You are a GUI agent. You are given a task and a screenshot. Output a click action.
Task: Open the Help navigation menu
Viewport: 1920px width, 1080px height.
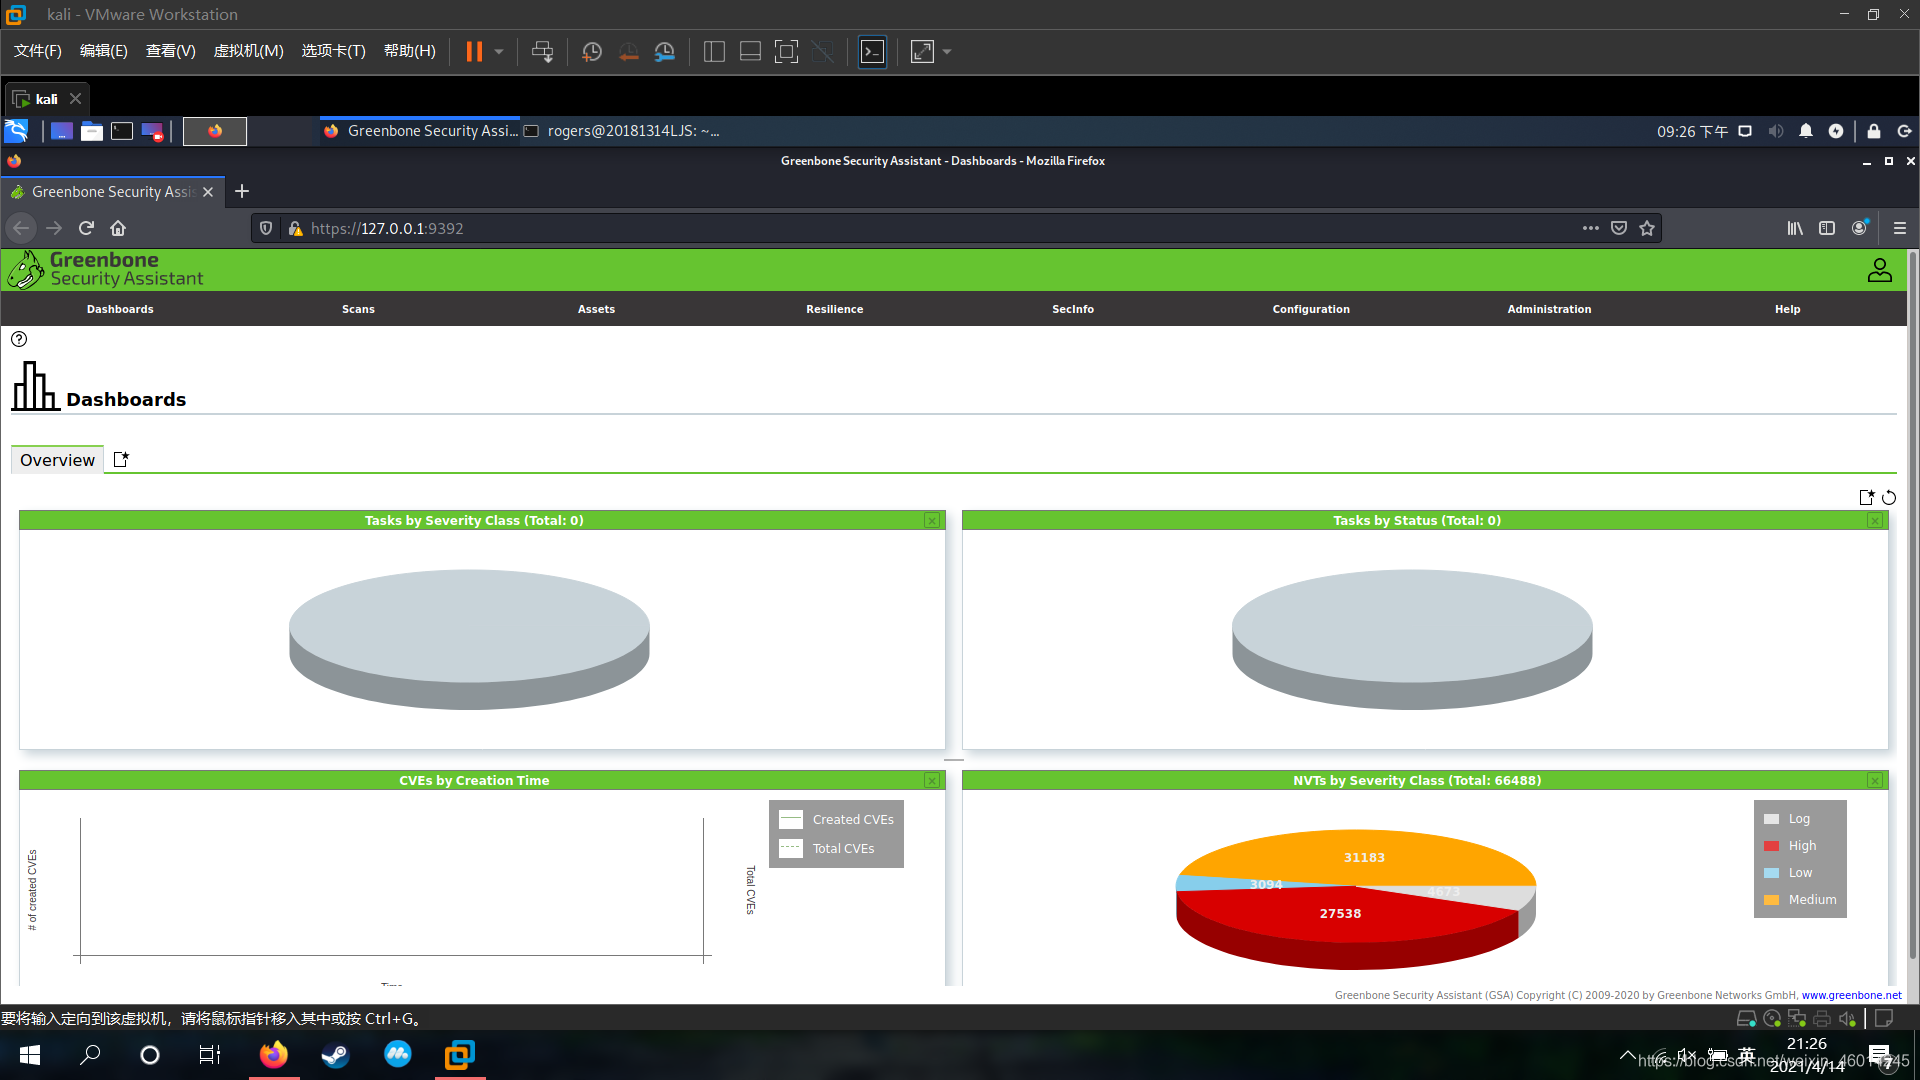1787,309
